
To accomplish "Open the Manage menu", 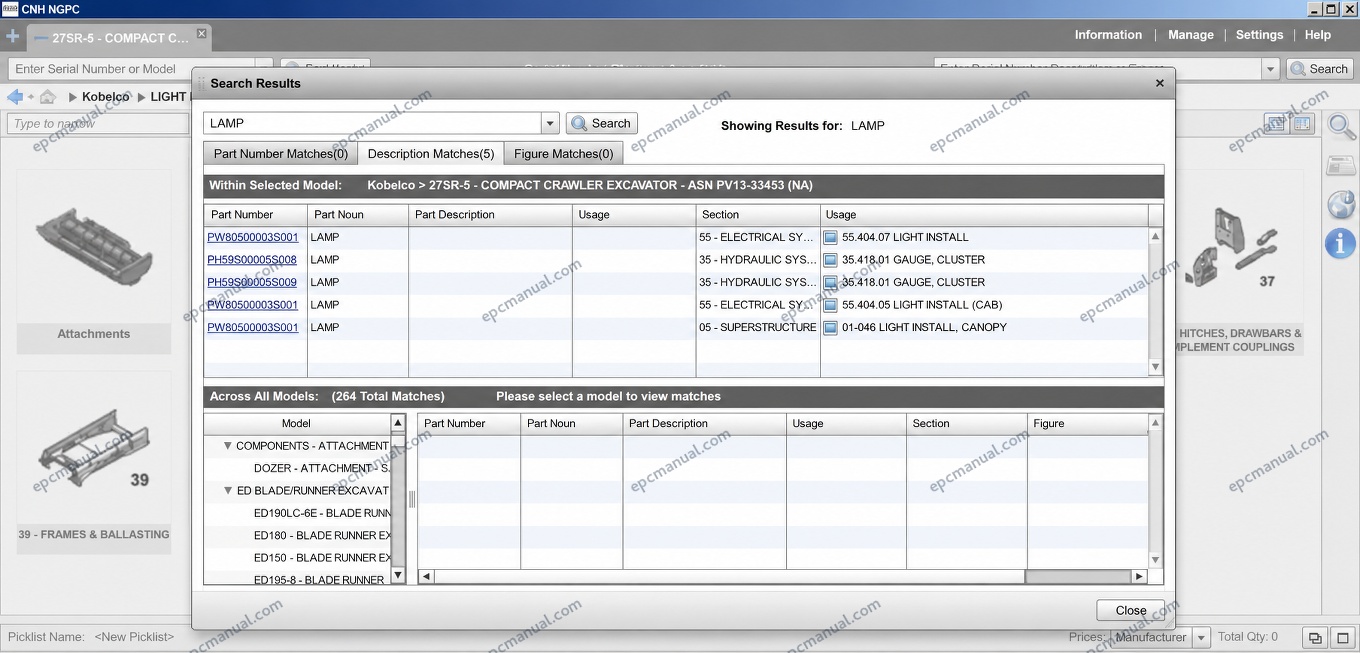I will pyautogui.click(x=1190, y=35).
